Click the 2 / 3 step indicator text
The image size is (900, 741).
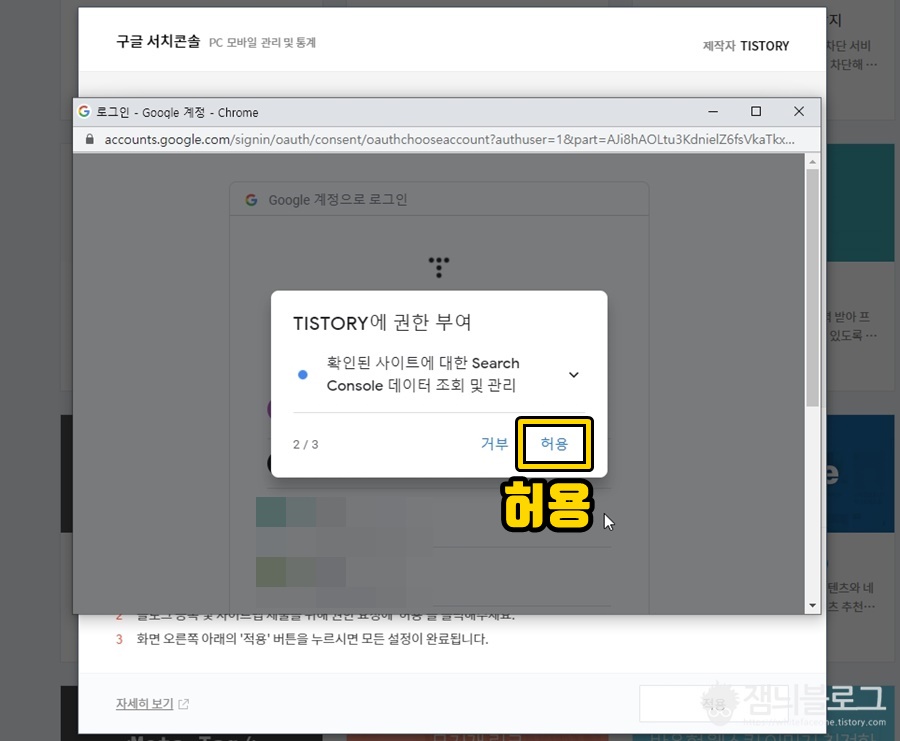(x=305, y=444)
